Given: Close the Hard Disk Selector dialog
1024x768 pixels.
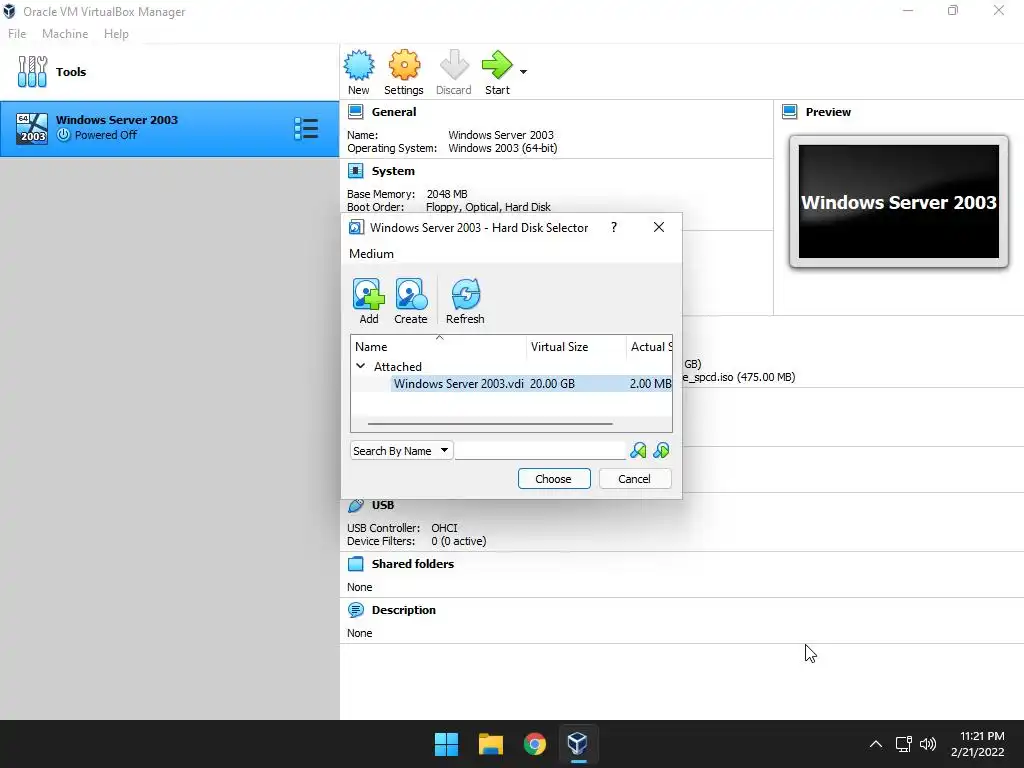Looking at the screenshot, I should point(659,227).
